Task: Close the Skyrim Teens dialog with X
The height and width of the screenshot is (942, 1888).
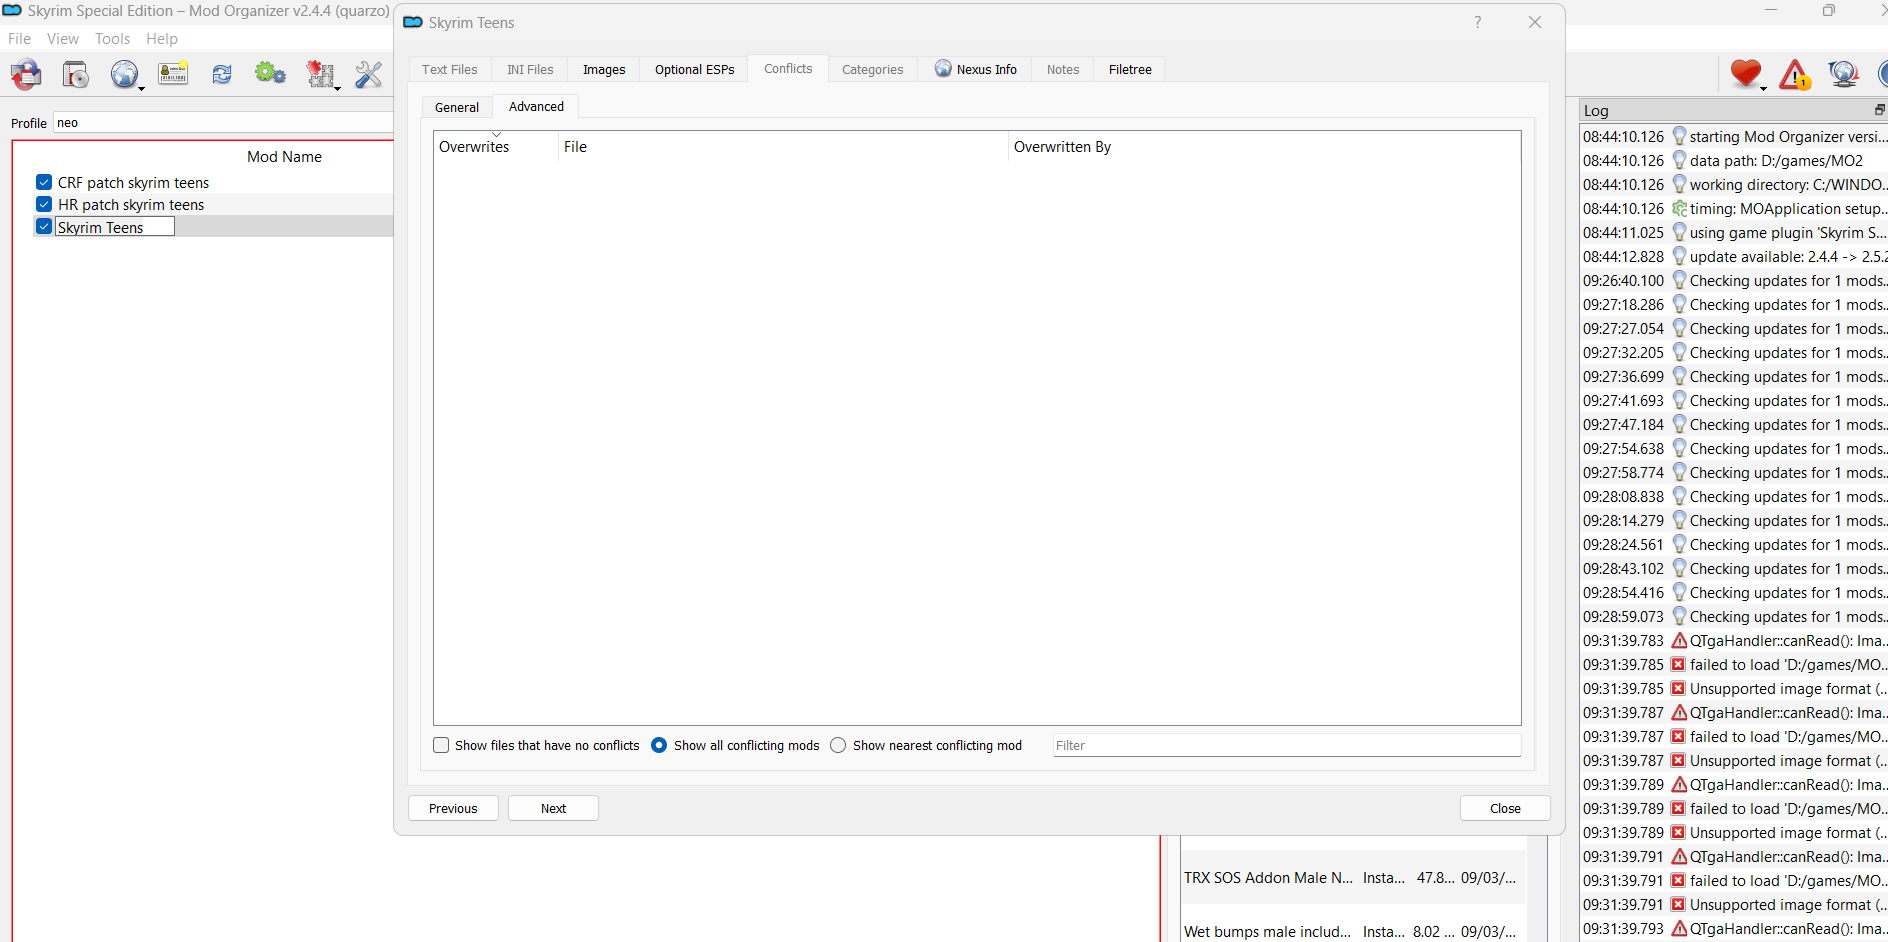Action: coord(1535,22)
